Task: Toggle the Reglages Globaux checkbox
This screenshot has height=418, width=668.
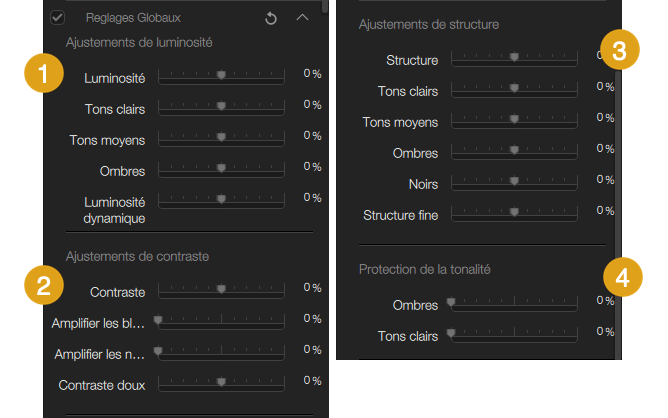Action: coord(58,17)
